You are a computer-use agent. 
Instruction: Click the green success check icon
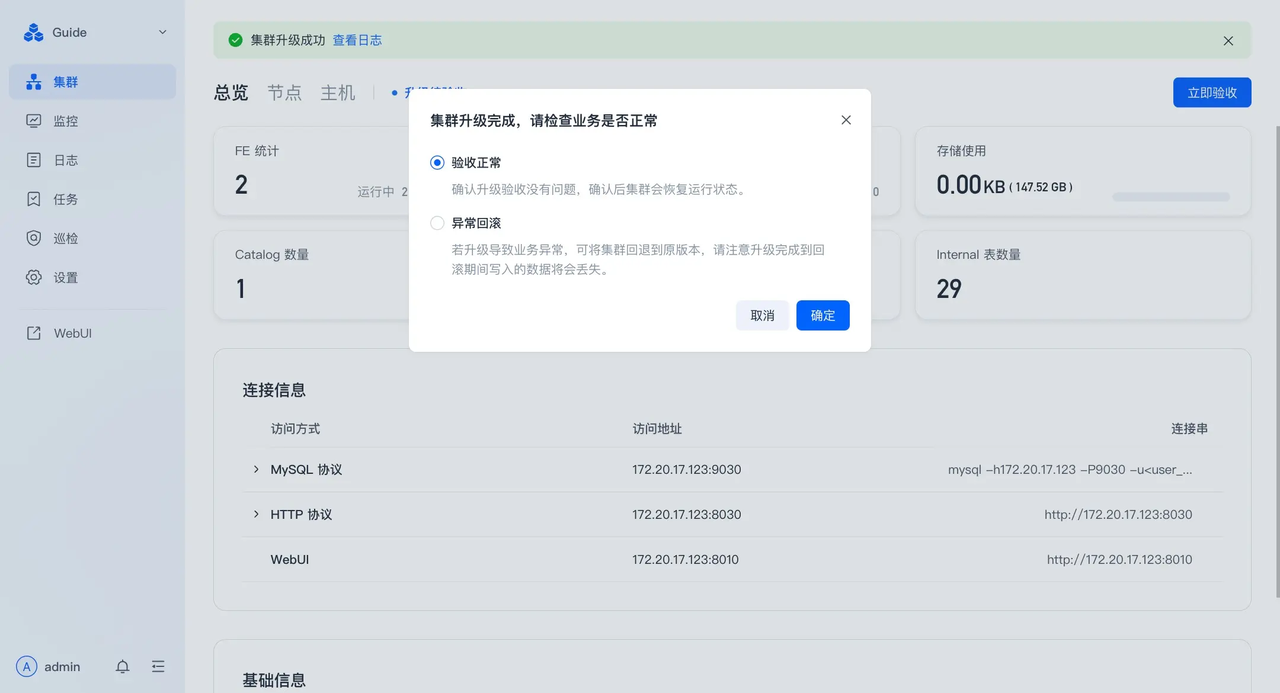click(236, 41)
